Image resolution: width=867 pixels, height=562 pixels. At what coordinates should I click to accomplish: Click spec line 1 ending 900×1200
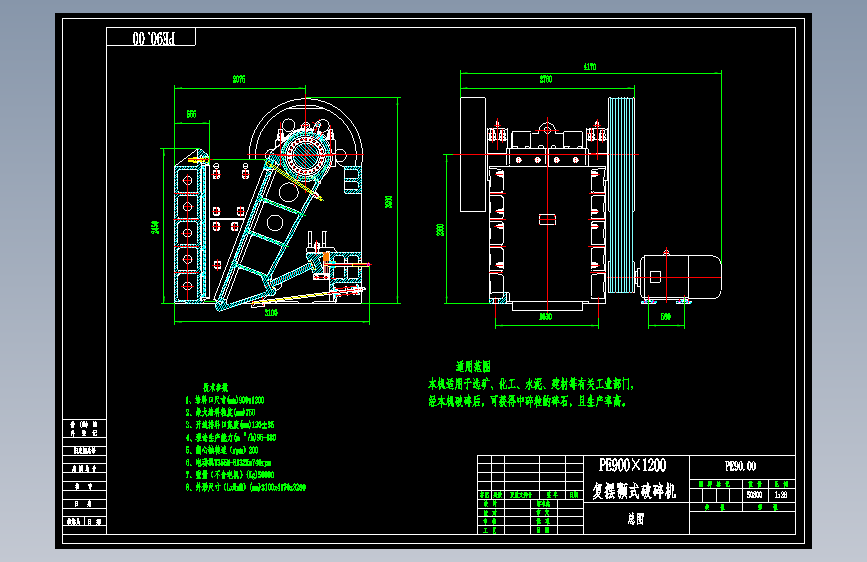pyautogui.click(x=225, y=400)
